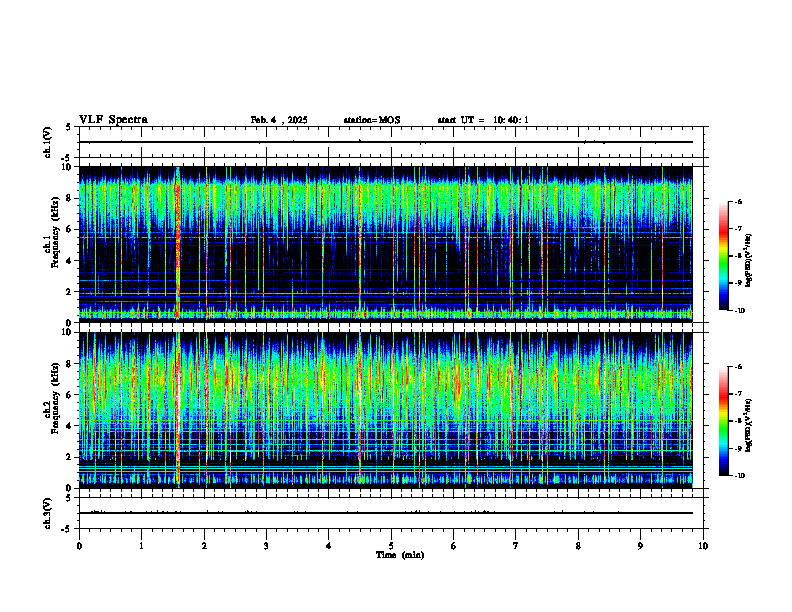The image size is (792, 612).
Task: Click the date label "Feb. 4 , 2025"
Action: tap(279, 120)
